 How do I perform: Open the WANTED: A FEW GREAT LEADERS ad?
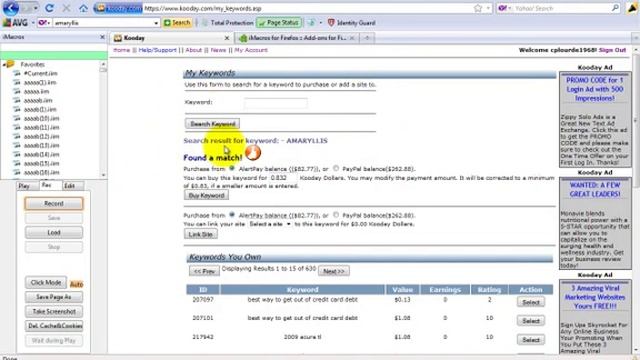point(595,189)
